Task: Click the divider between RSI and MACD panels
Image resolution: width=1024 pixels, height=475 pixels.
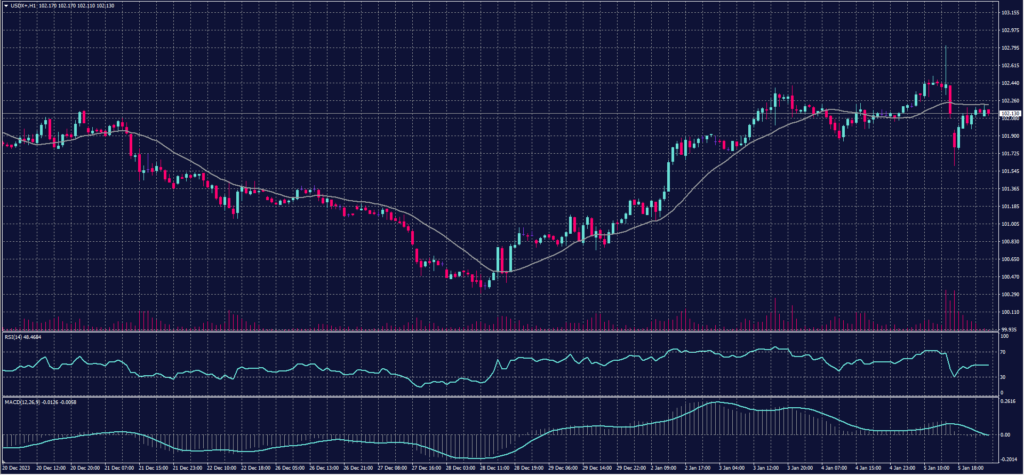Action: pos(500,396)
